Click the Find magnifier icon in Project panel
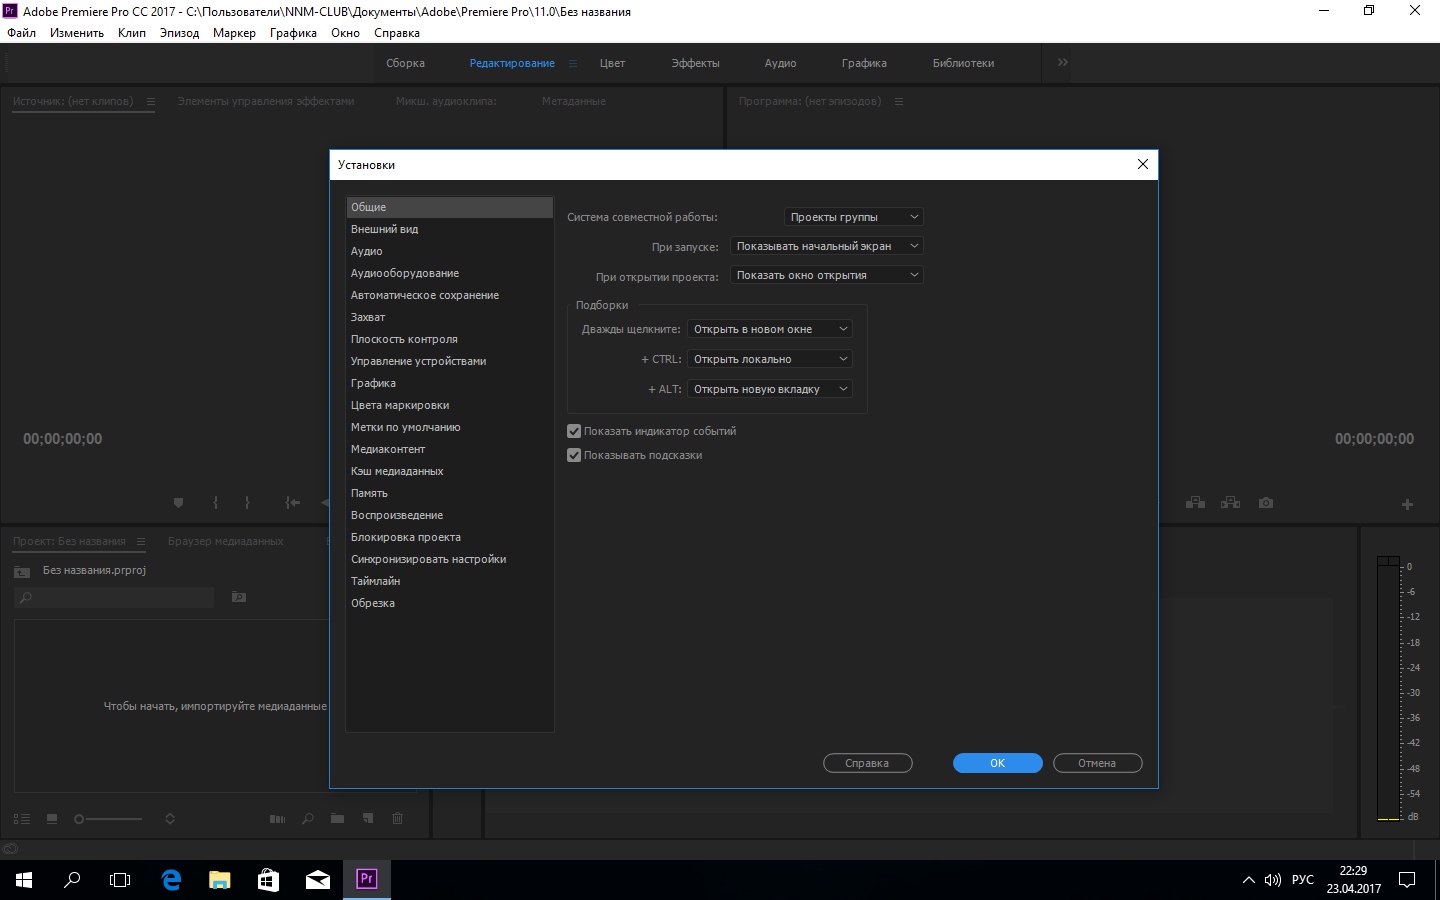Screen dimensions: 1440x900 pos(308,819)
